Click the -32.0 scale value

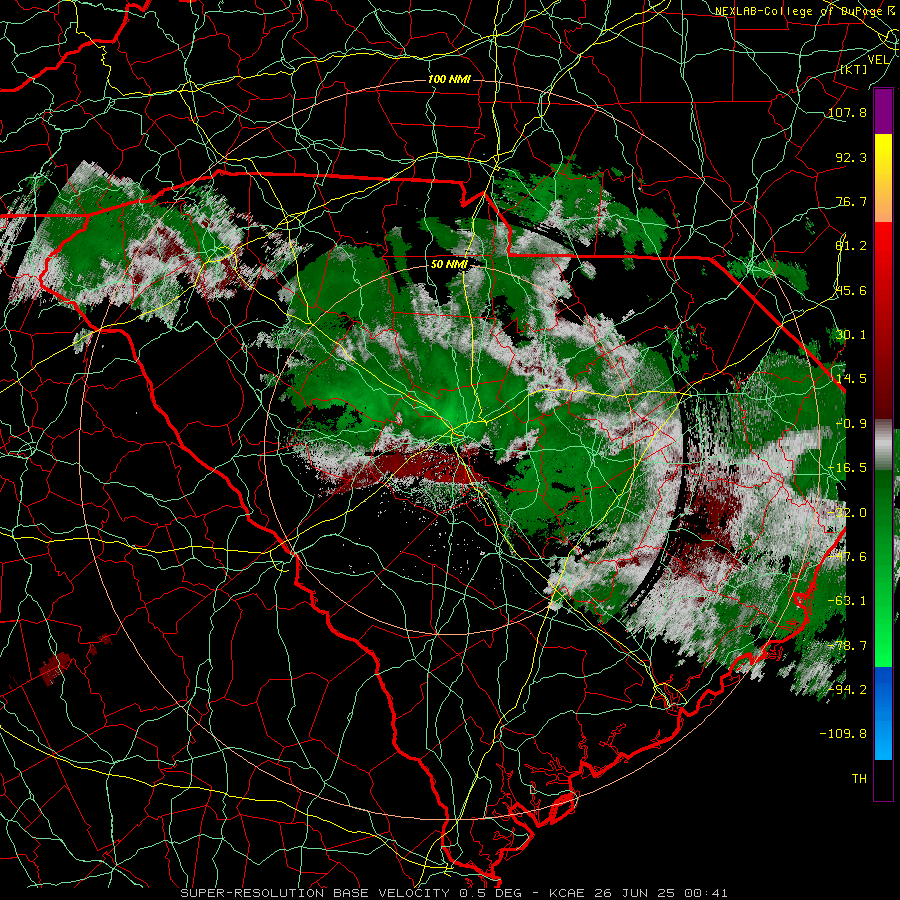(x=847, y=513)
